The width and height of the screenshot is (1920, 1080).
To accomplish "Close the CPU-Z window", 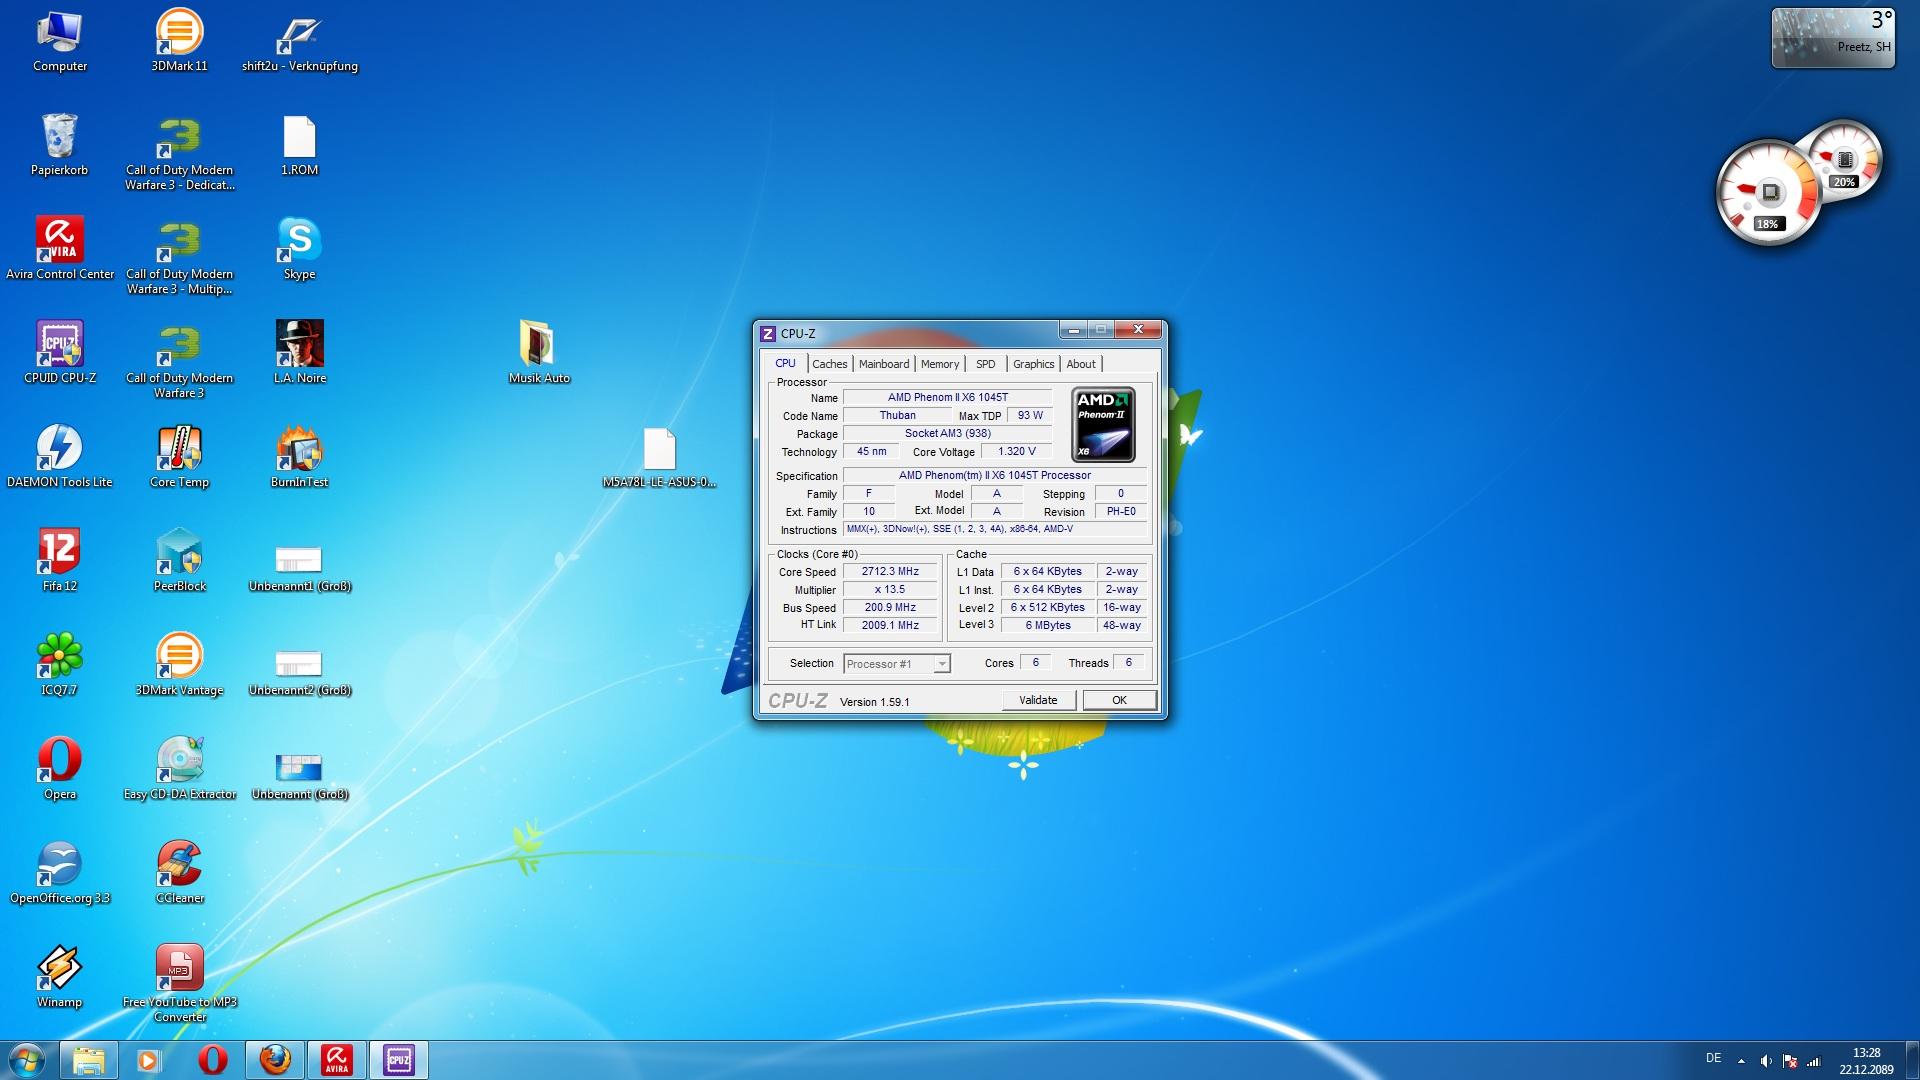I will (1138, 330).
